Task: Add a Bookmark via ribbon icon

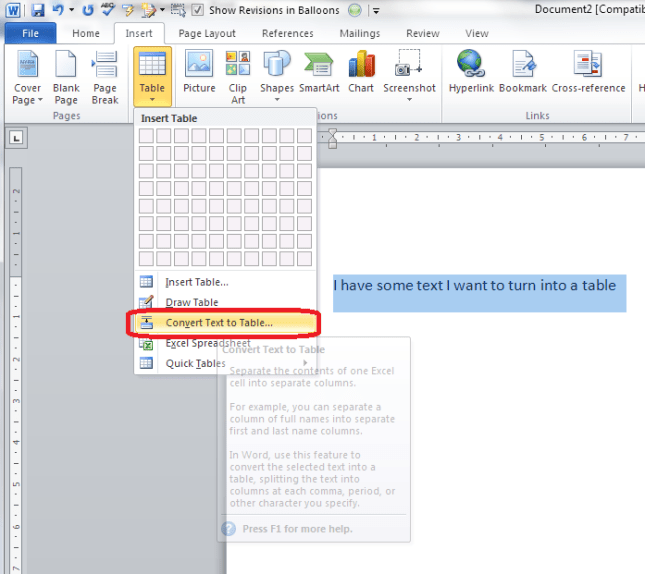Action: (x=523, y=74)
